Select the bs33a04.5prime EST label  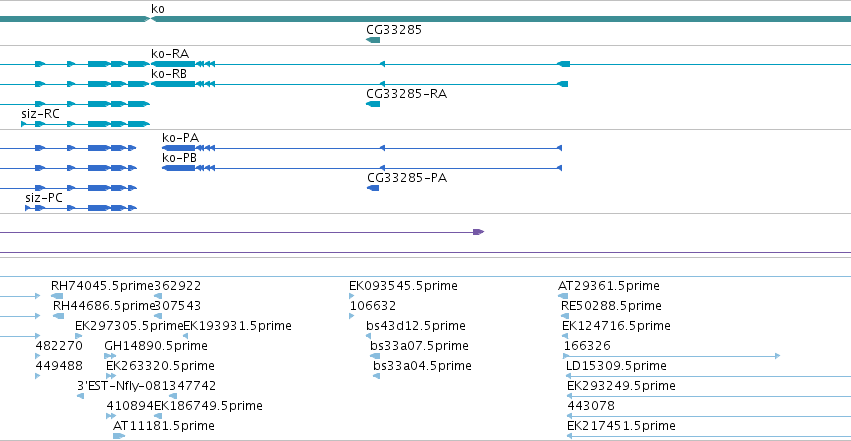pos(422,366)
